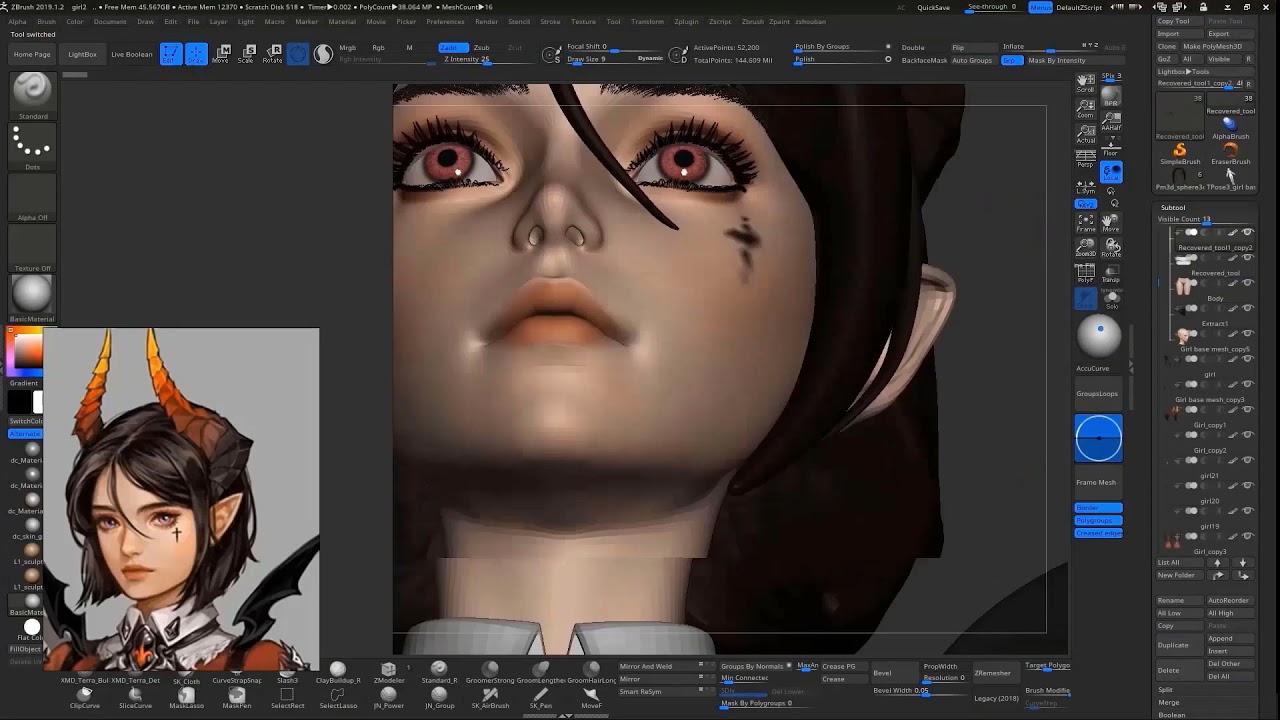Open the Zplugin menu
Viewport: 1280px width, 720px height.
coord(687,21)
